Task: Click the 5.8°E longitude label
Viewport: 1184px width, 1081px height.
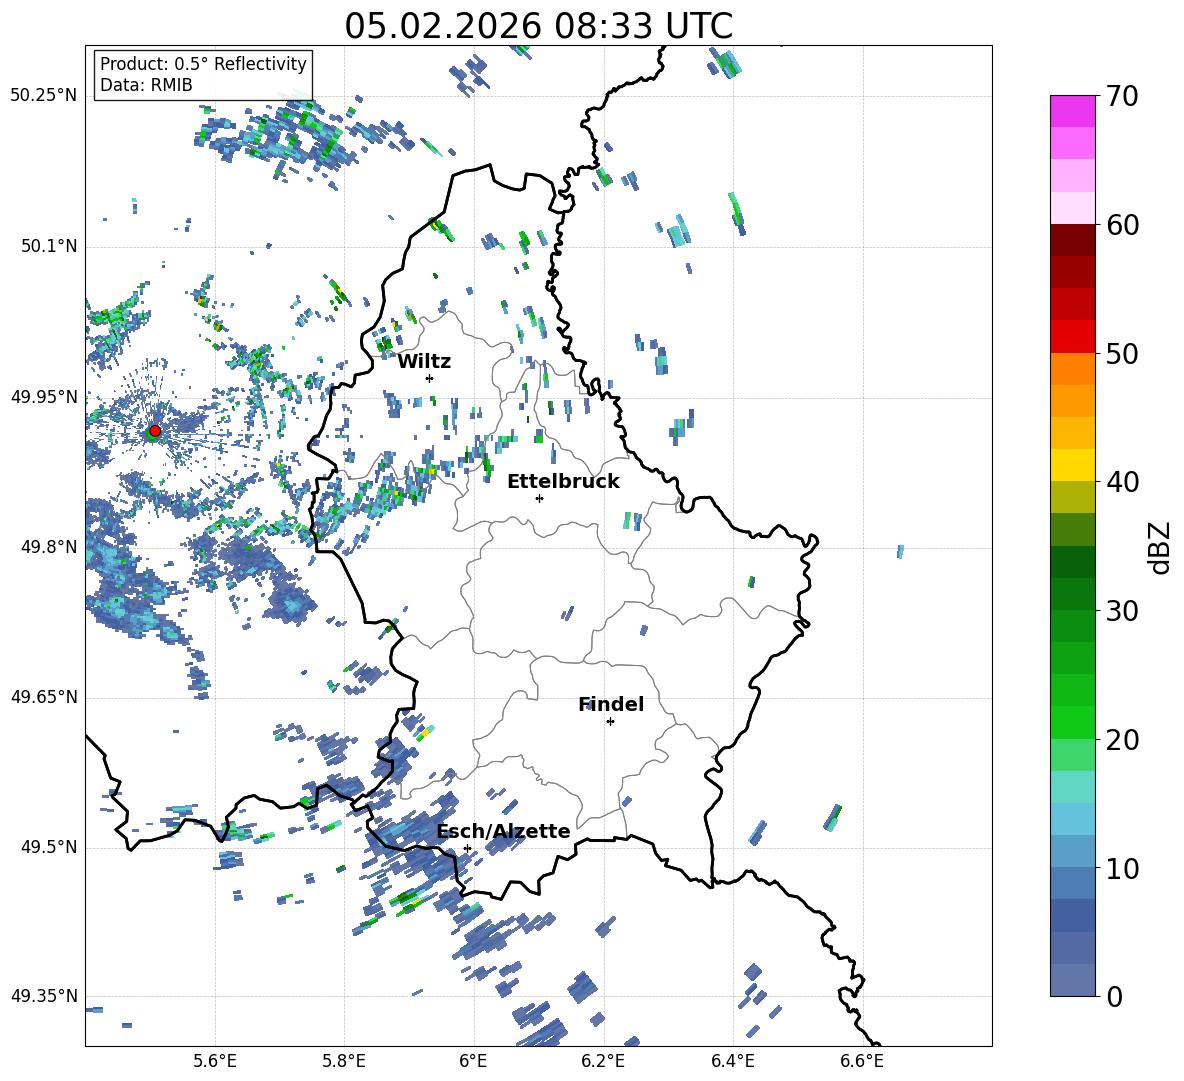Action: pyautogui.click(x=344, y=1062)
